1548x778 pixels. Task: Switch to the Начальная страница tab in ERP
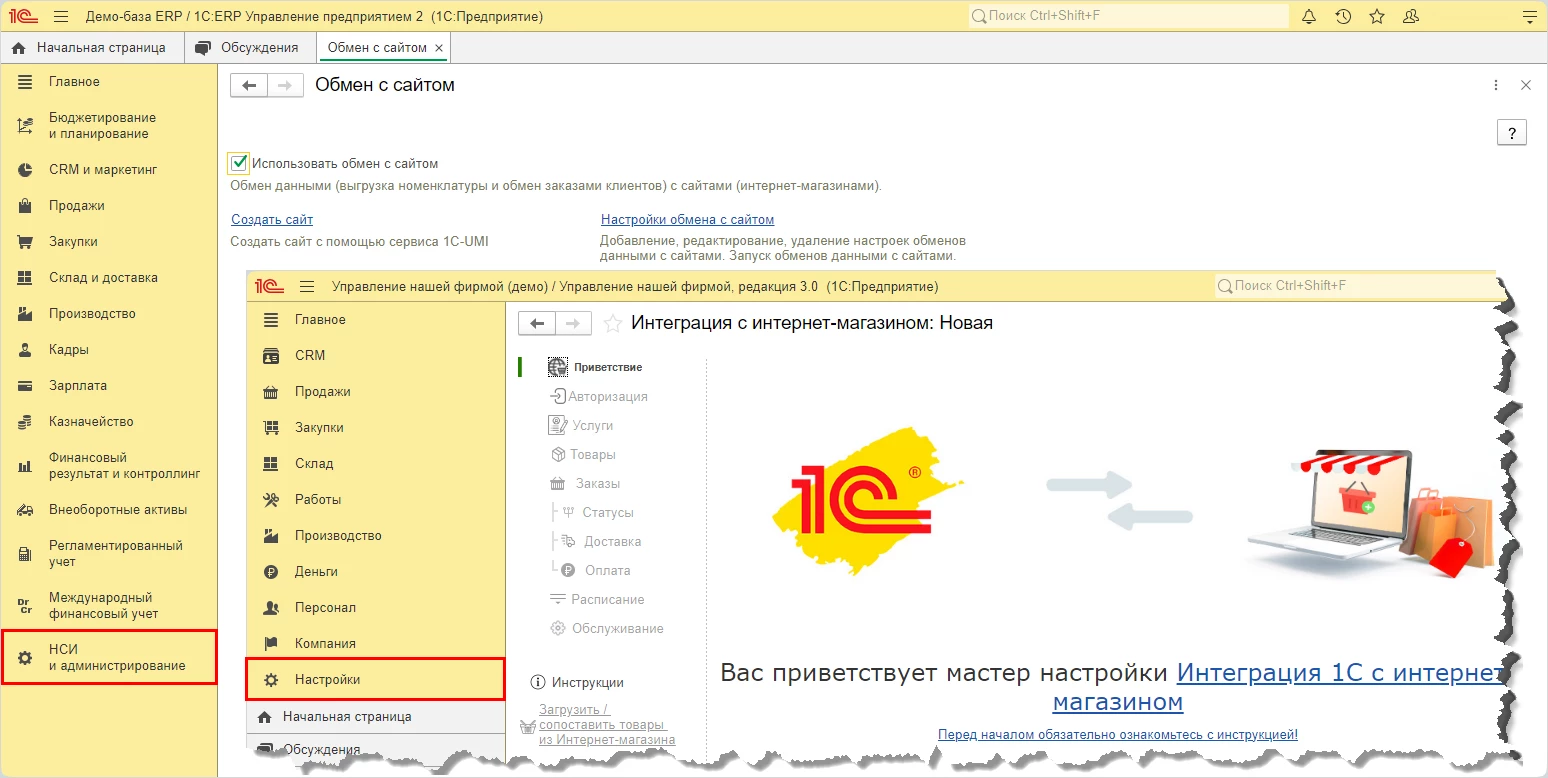pos(90,48)
